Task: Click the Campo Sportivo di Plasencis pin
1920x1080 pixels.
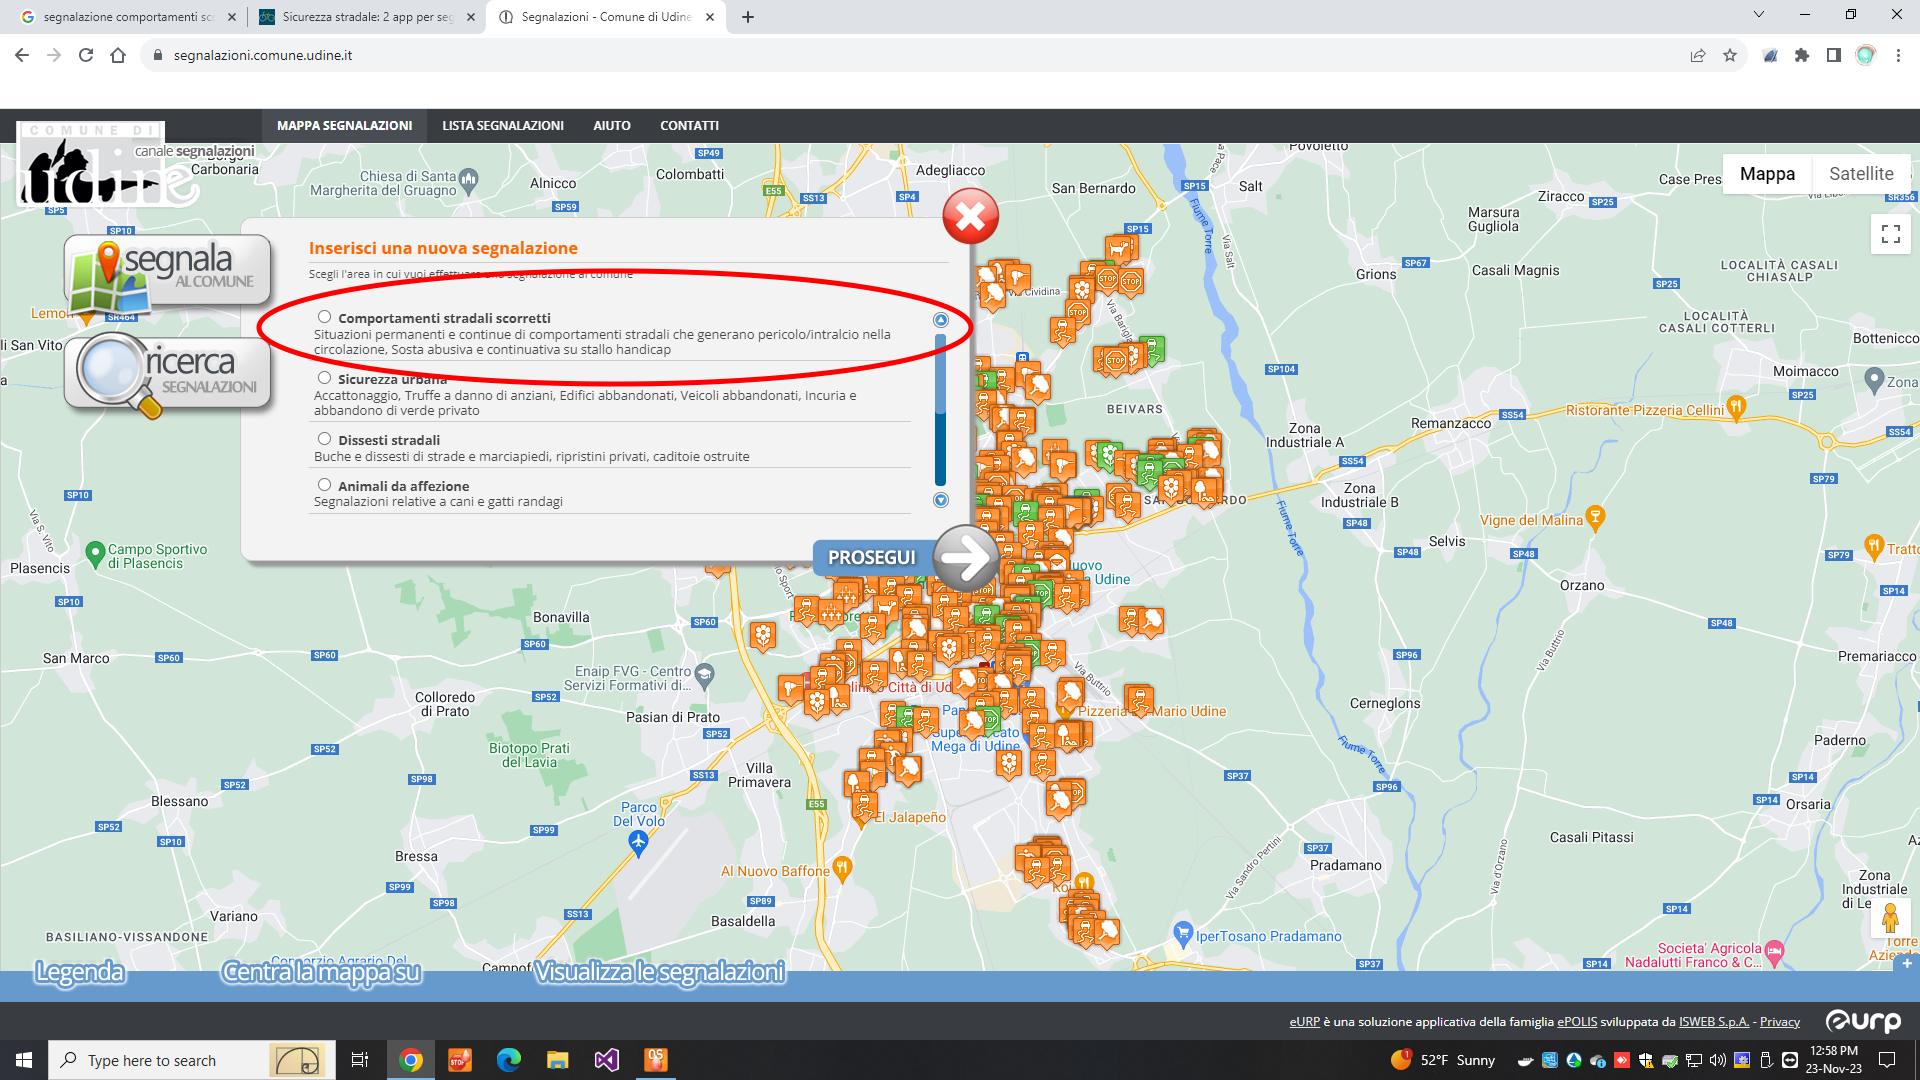Action: [x=95, y=553]
